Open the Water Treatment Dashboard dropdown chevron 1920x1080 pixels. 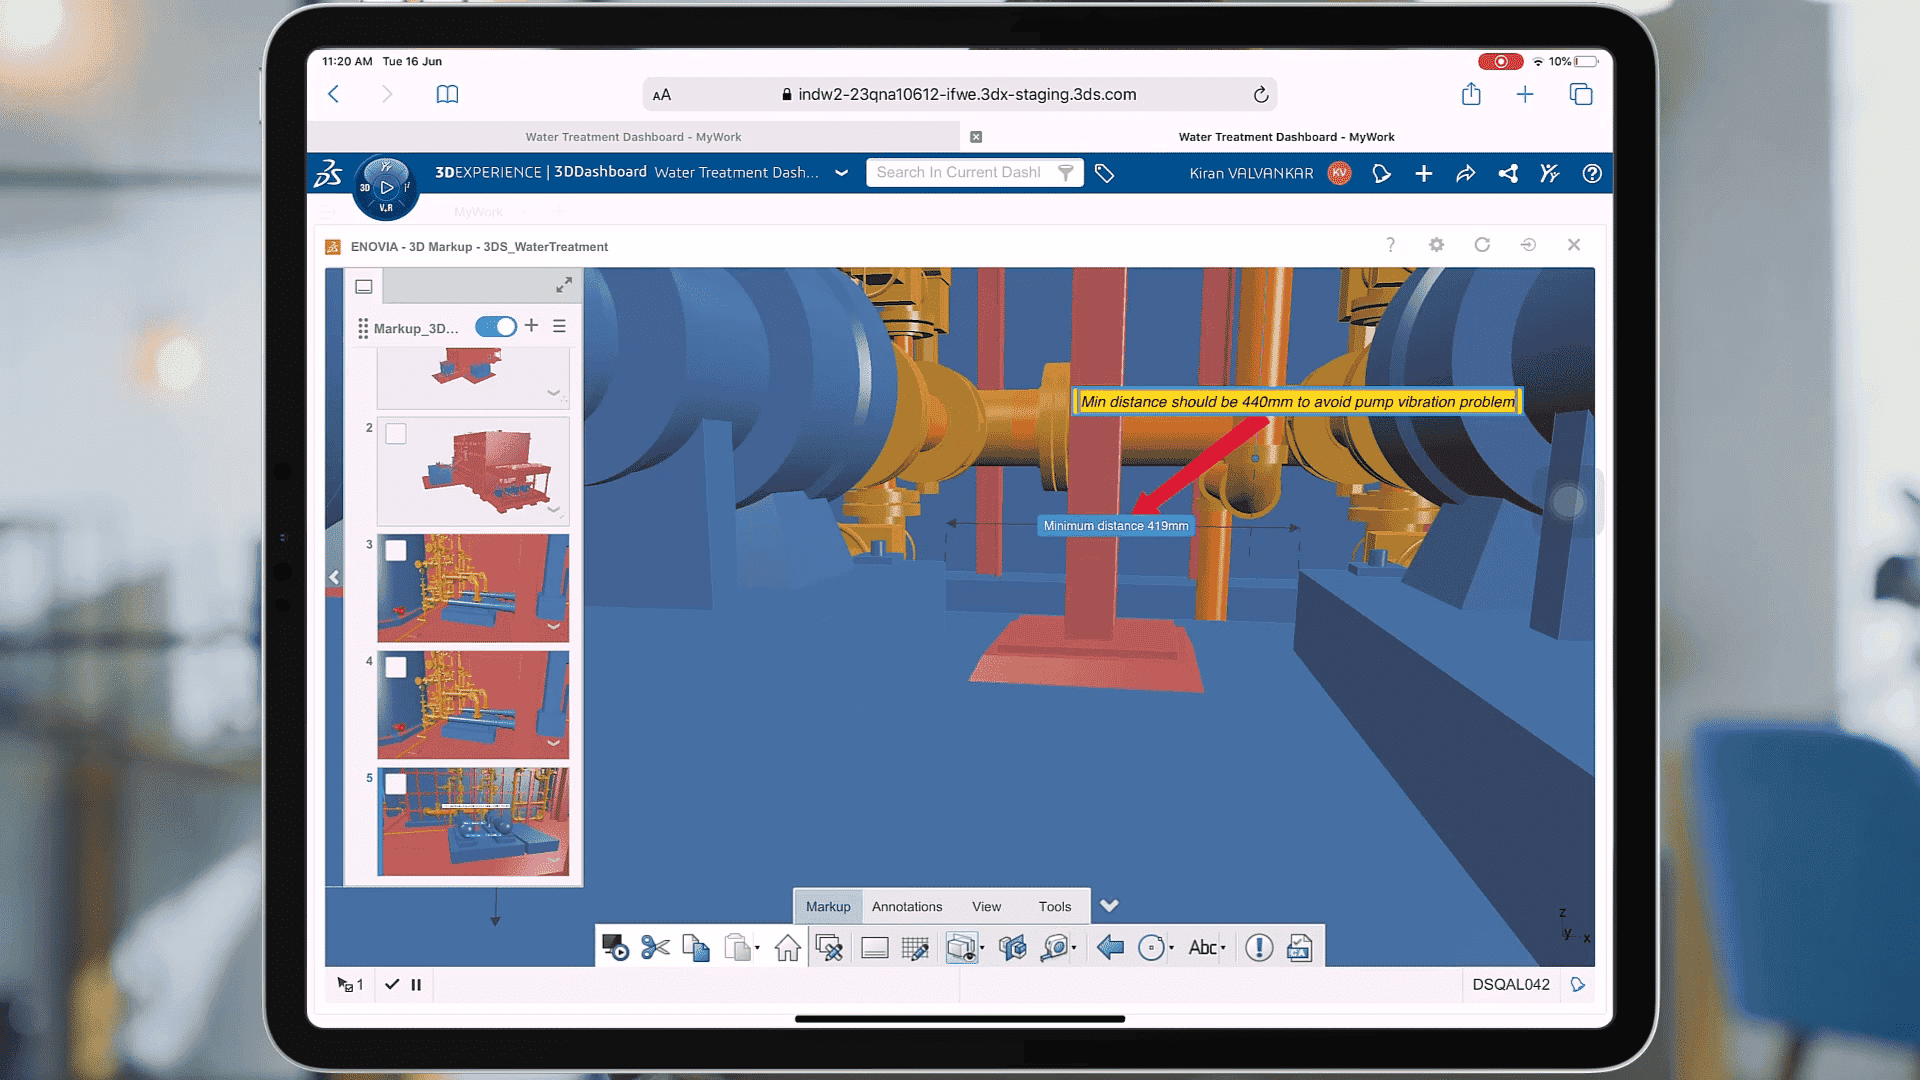842,173
